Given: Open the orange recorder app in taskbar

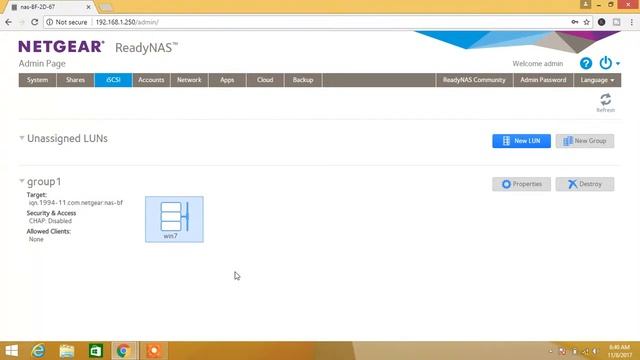Looking at the screenshot, I should pyautogui.click(x=154, y=351).
